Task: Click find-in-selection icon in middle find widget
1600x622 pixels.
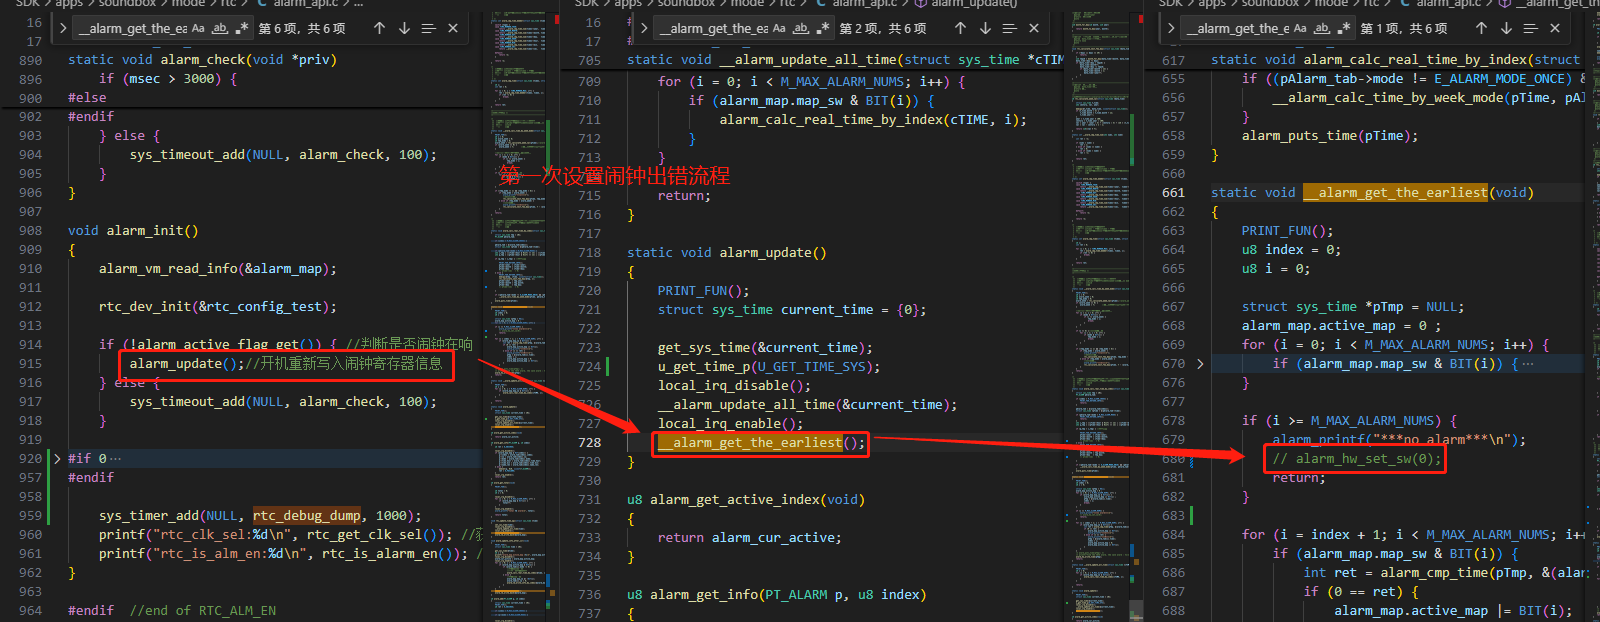Action: [x=1009, y=28]
